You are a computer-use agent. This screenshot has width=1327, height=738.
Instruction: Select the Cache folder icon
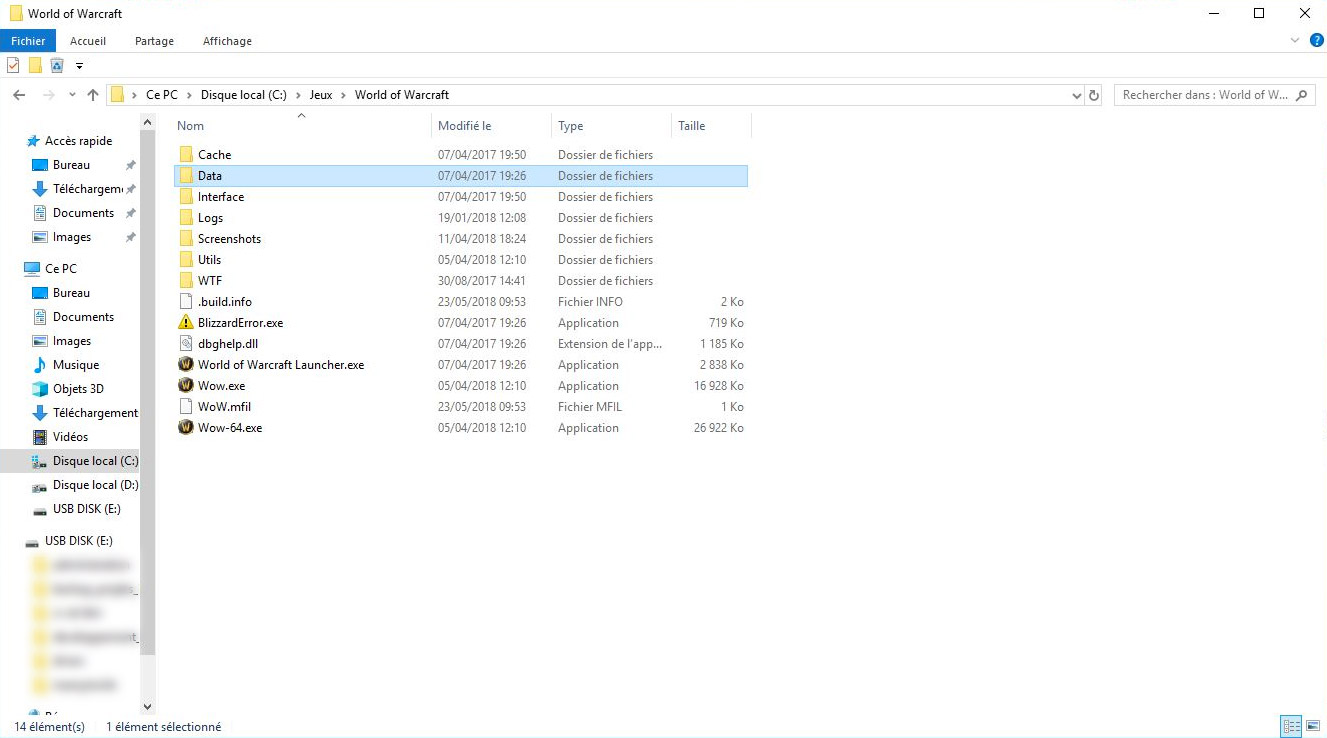(x=186, y=155)
